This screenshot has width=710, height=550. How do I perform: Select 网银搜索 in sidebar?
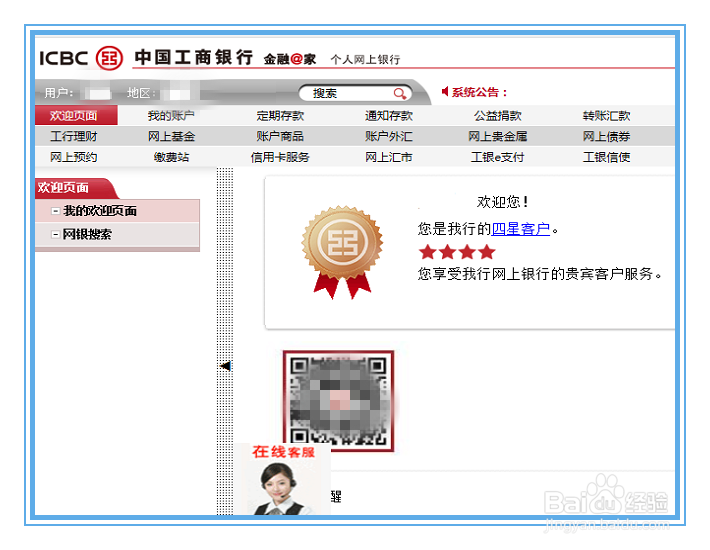click(87, 234)
